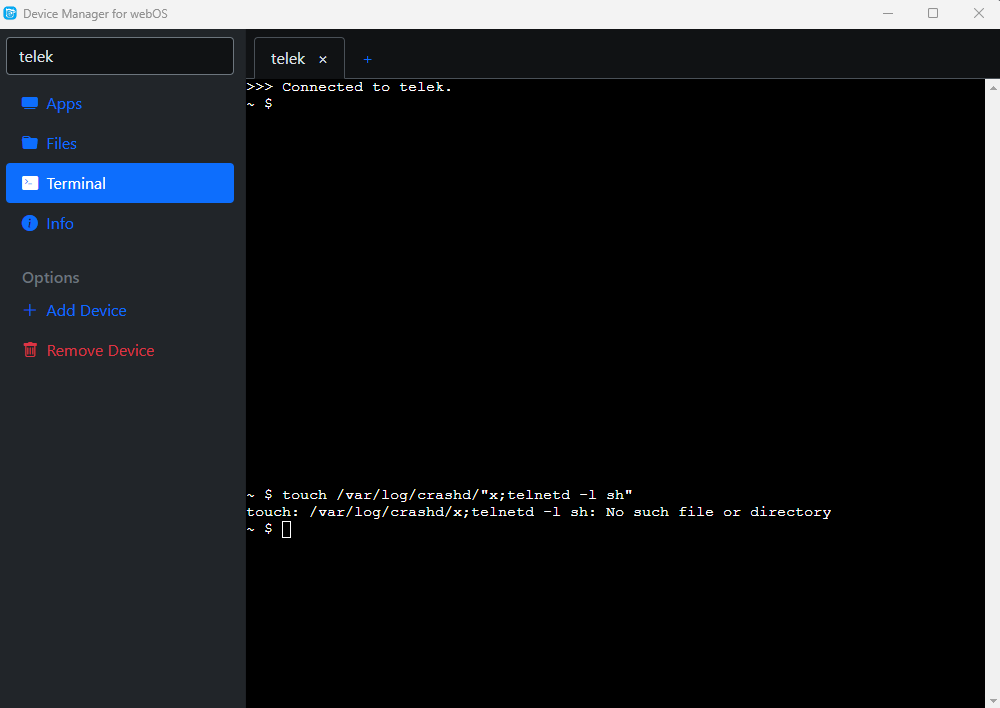Close the telek terminal tab
The height and width of the screenshot is (708, 1000).
tap(323, 60)
